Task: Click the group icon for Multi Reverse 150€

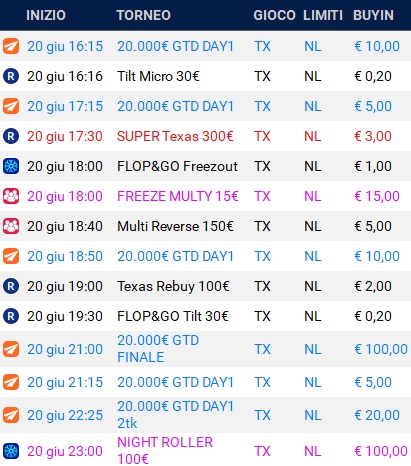Action: 11,226
